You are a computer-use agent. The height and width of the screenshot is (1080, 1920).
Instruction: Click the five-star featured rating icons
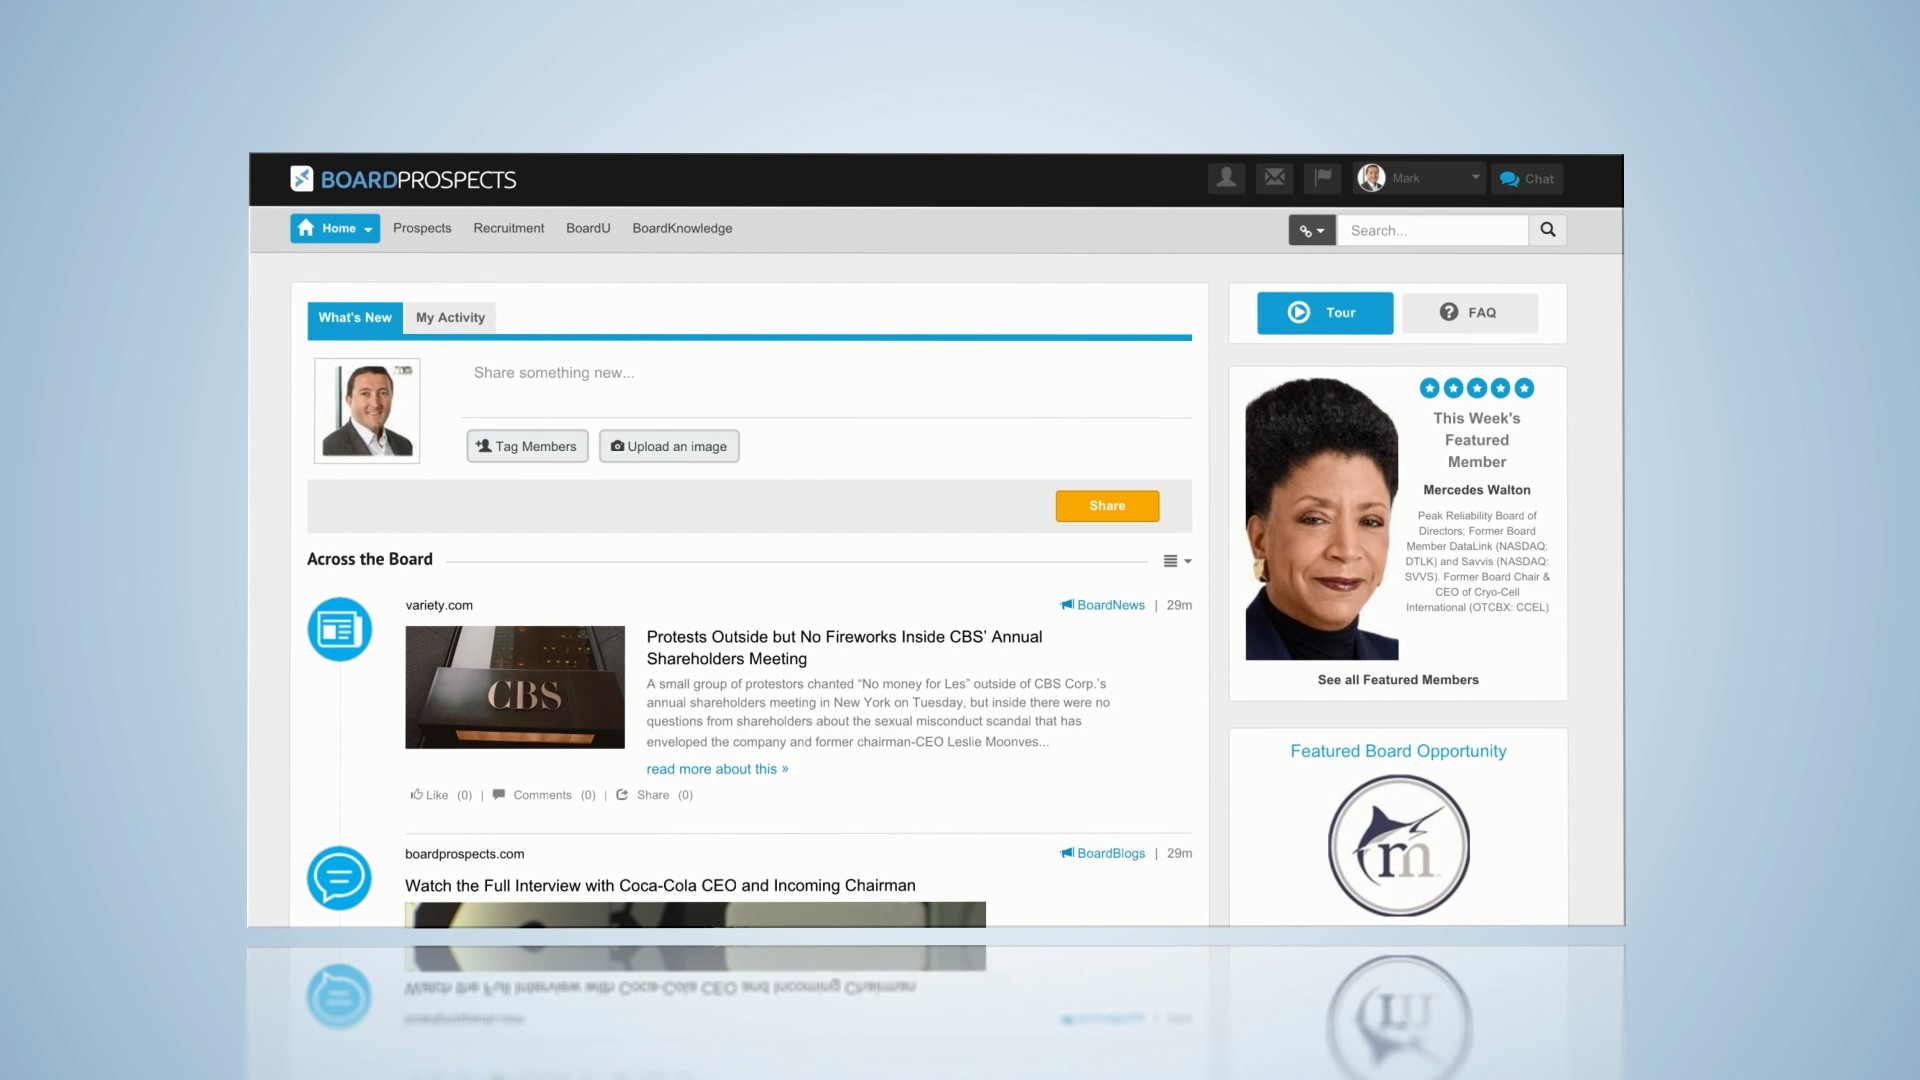click(x=1477, y=388)
